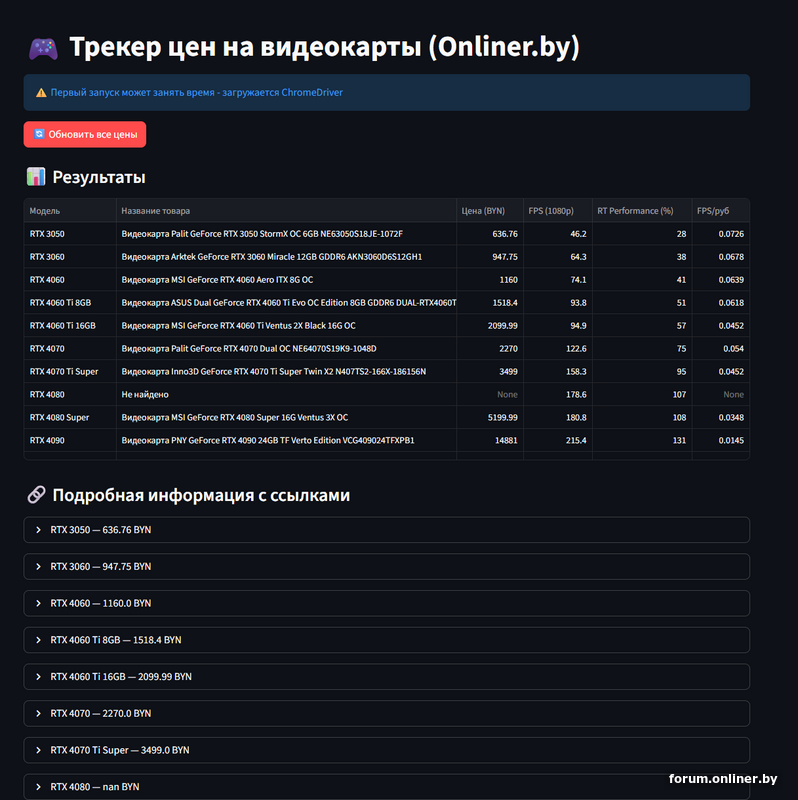Screen dimensions: 798x800
Task: Click the 131 RT performance cell
Action: click(642, 440)
